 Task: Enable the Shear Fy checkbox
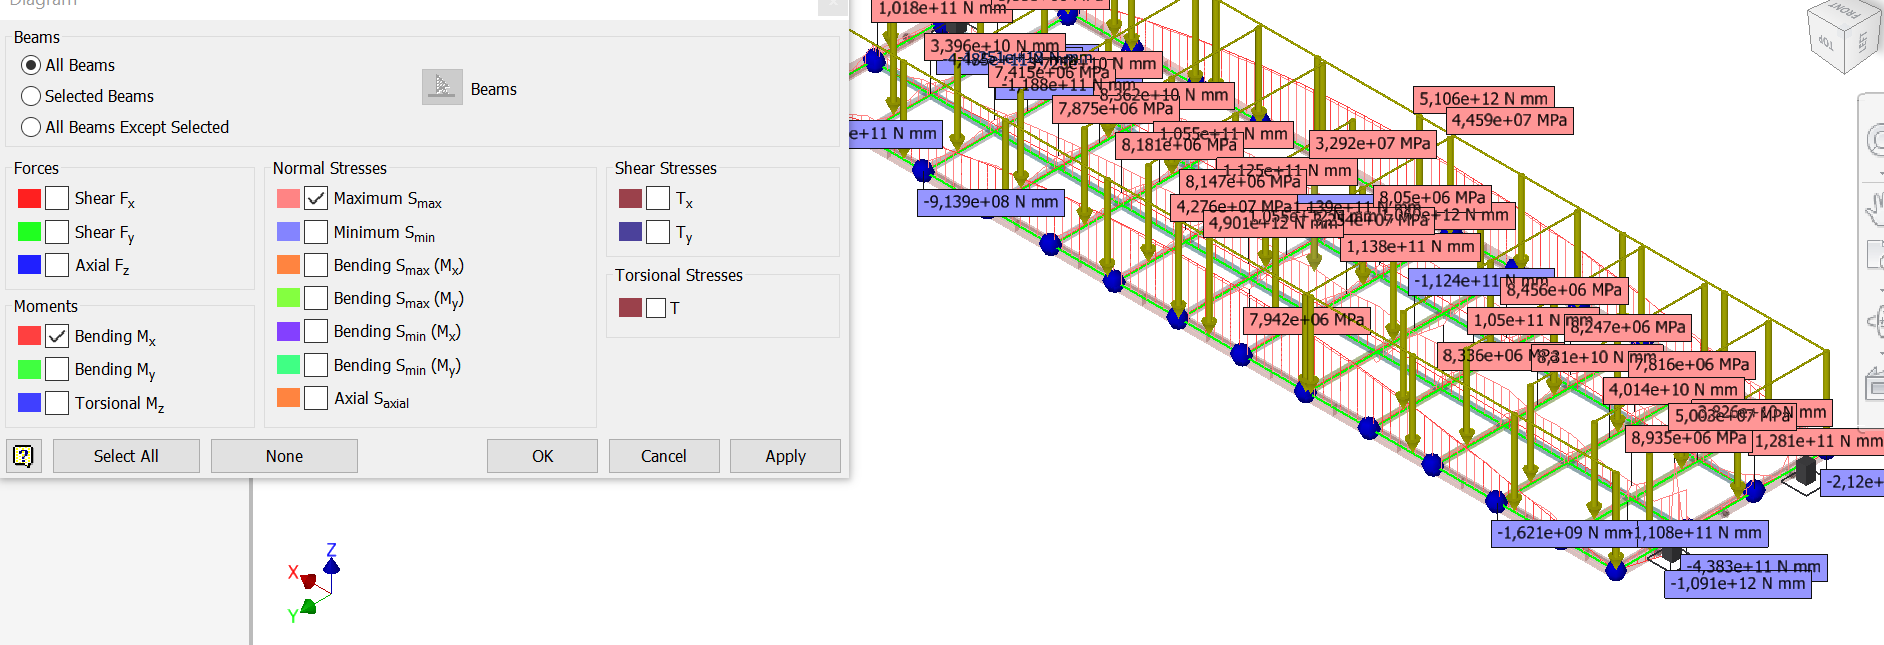pyautogui.click(x=57, y=232)
